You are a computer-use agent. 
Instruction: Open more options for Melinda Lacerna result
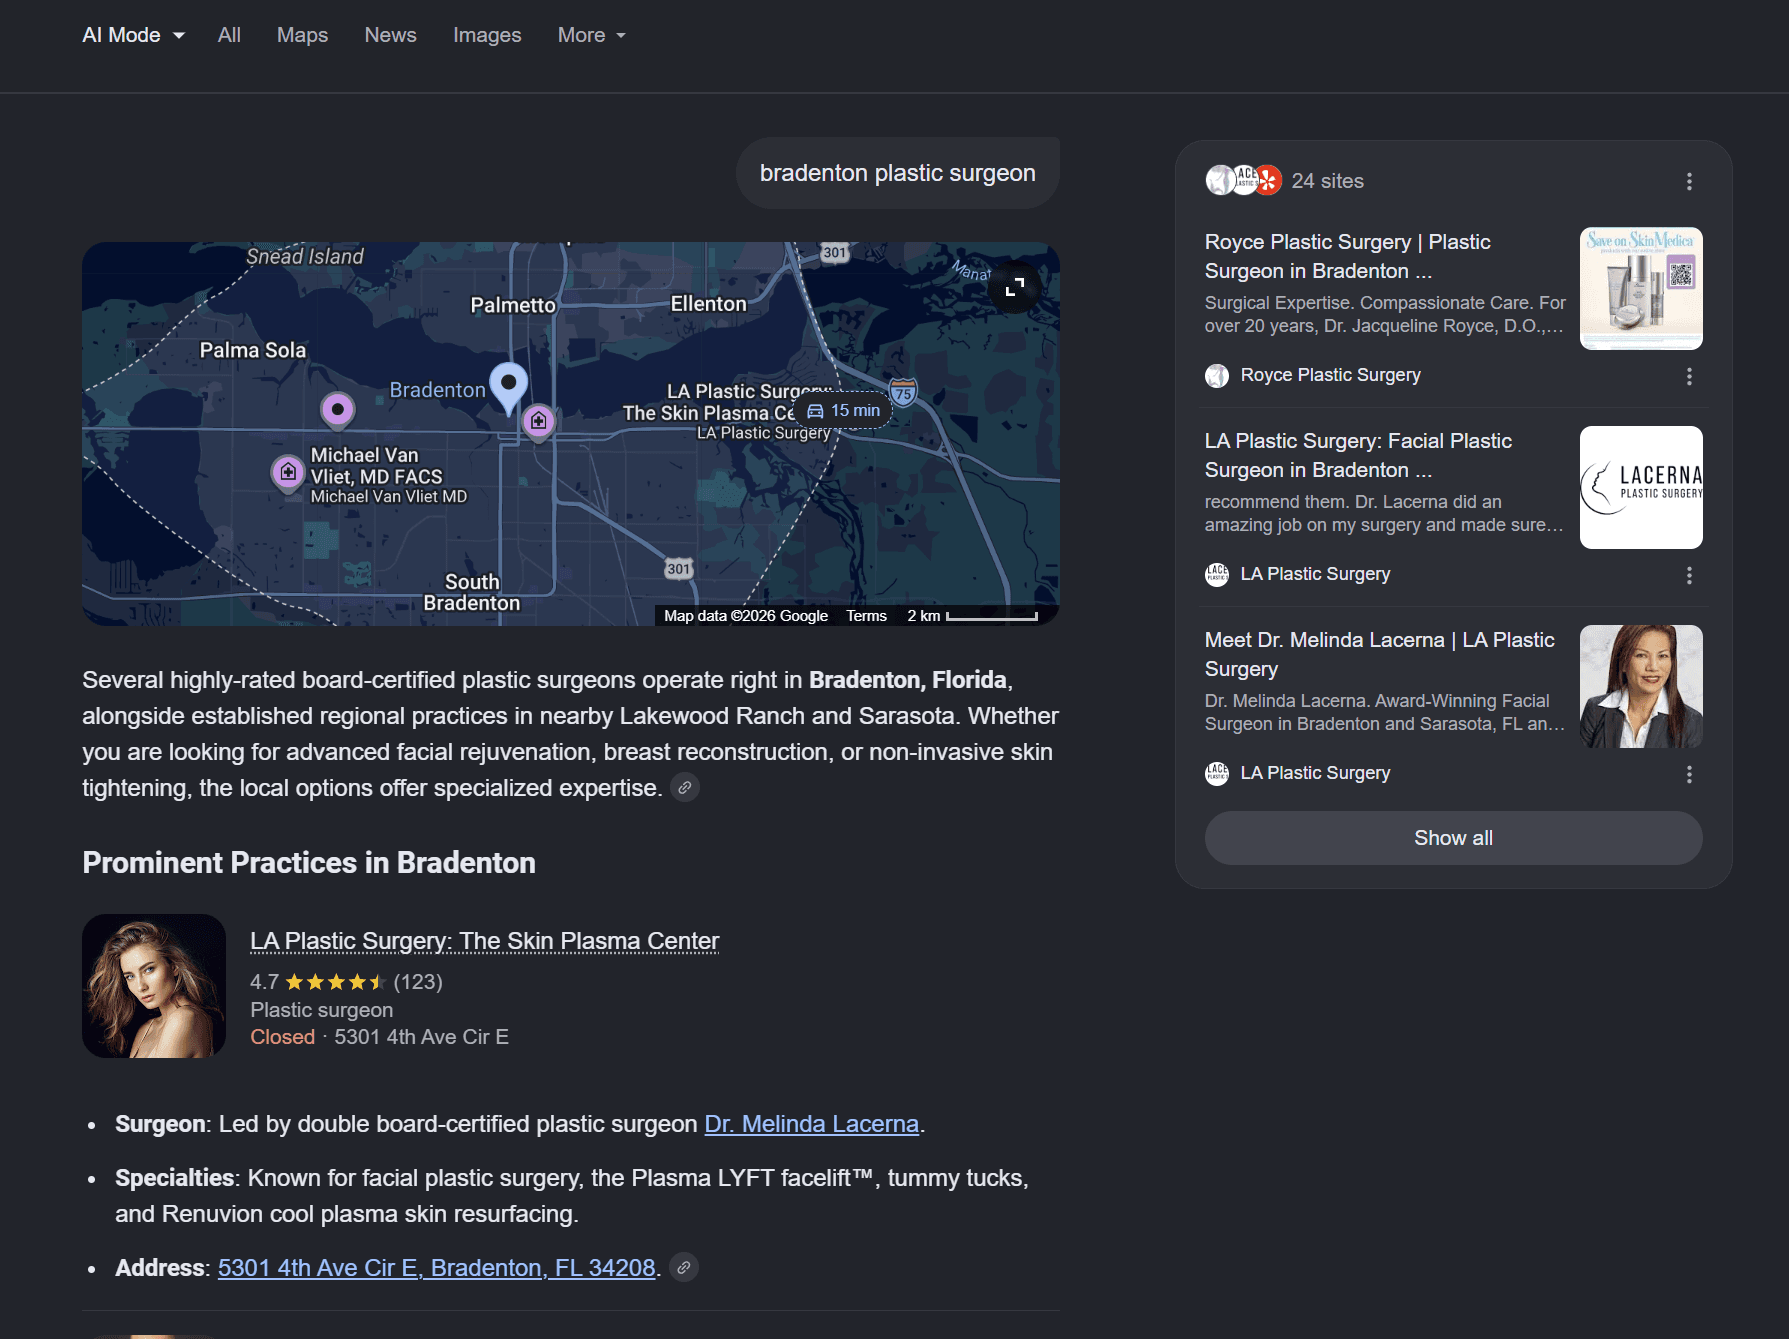tap(1689, 774)
